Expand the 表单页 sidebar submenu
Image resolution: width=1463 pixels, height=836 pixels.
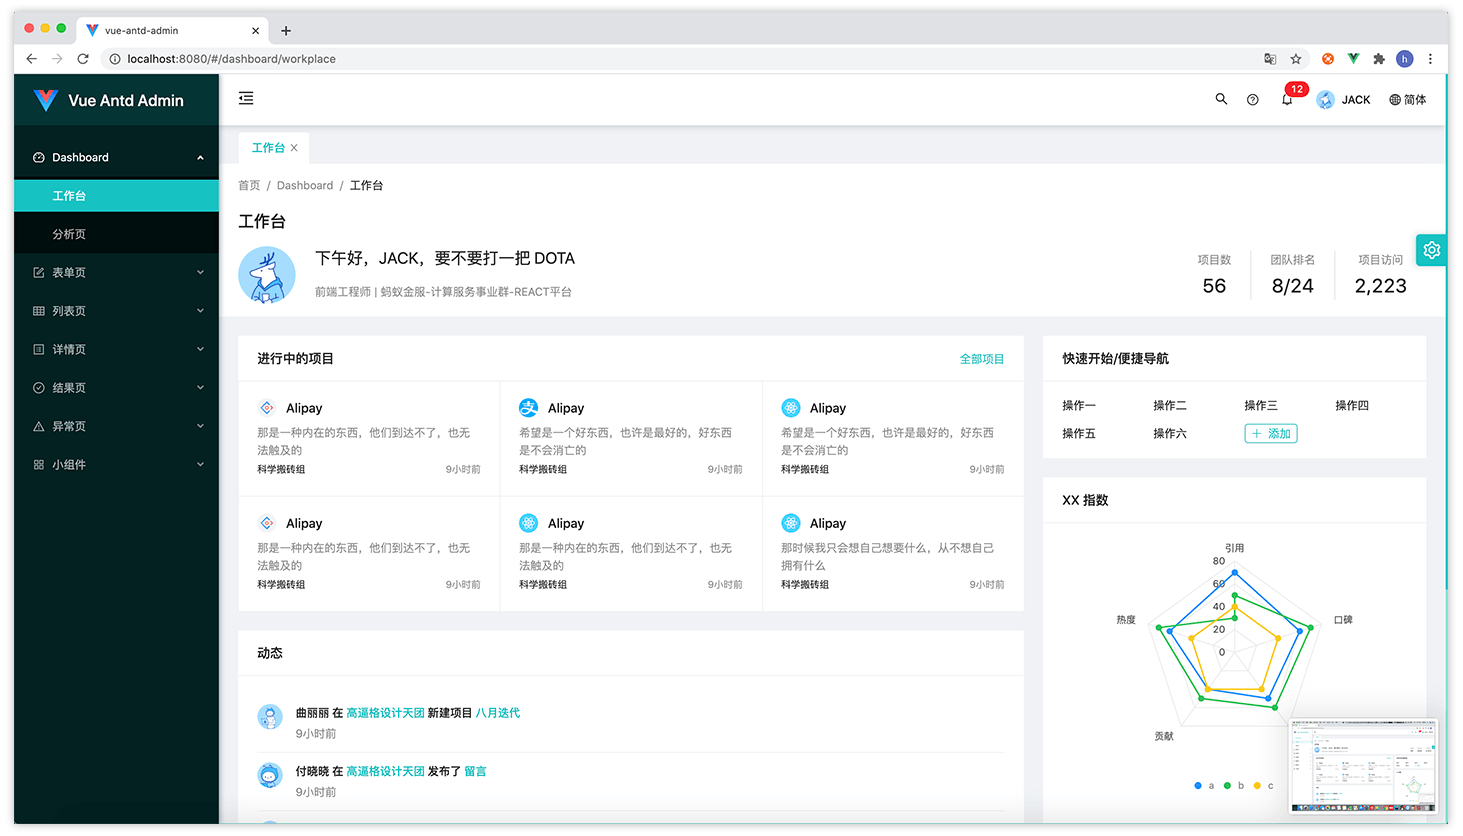(x=116, y=272)
